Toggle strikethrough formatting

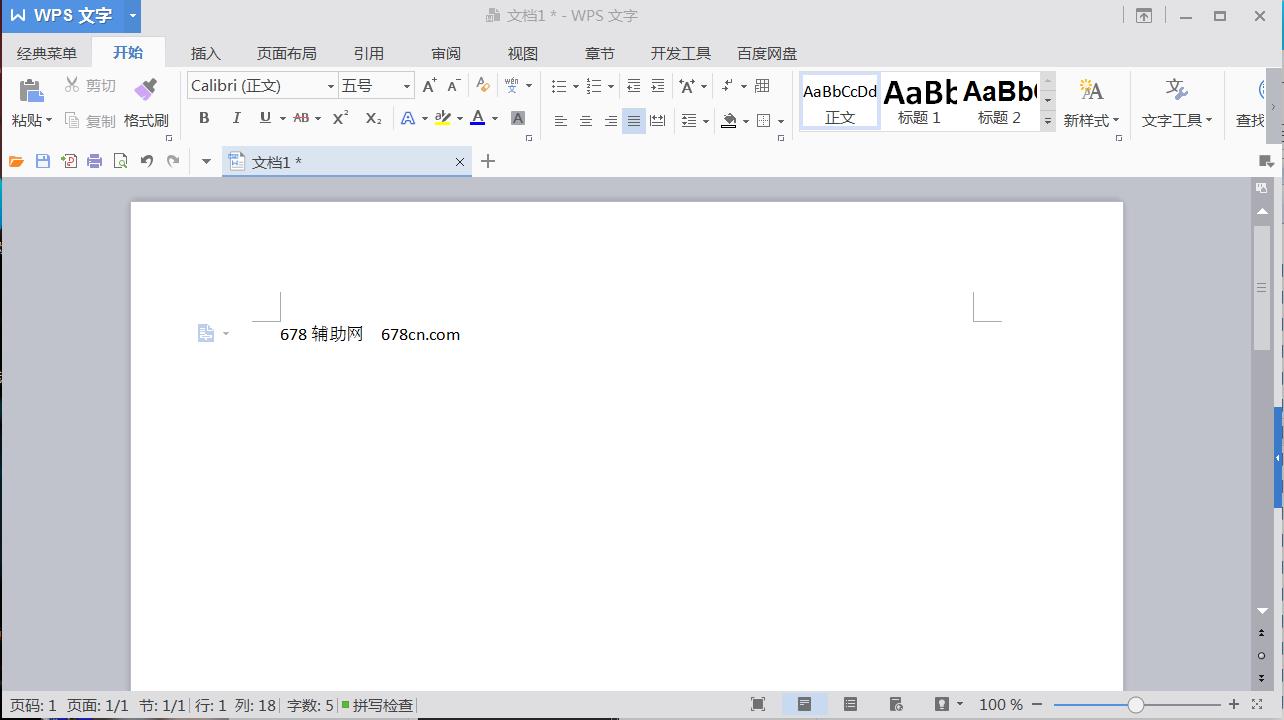301,118
